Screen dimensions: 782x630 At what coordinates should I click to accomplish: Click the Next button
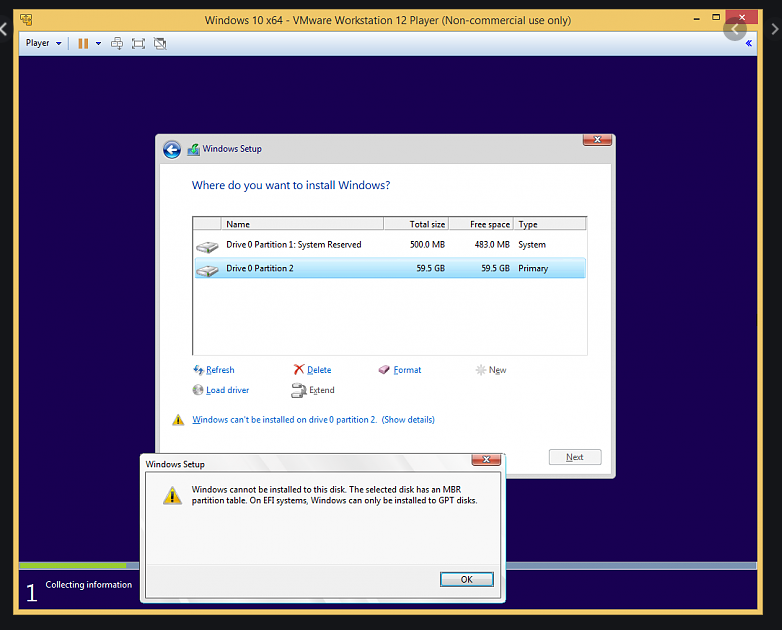[575, 457]
